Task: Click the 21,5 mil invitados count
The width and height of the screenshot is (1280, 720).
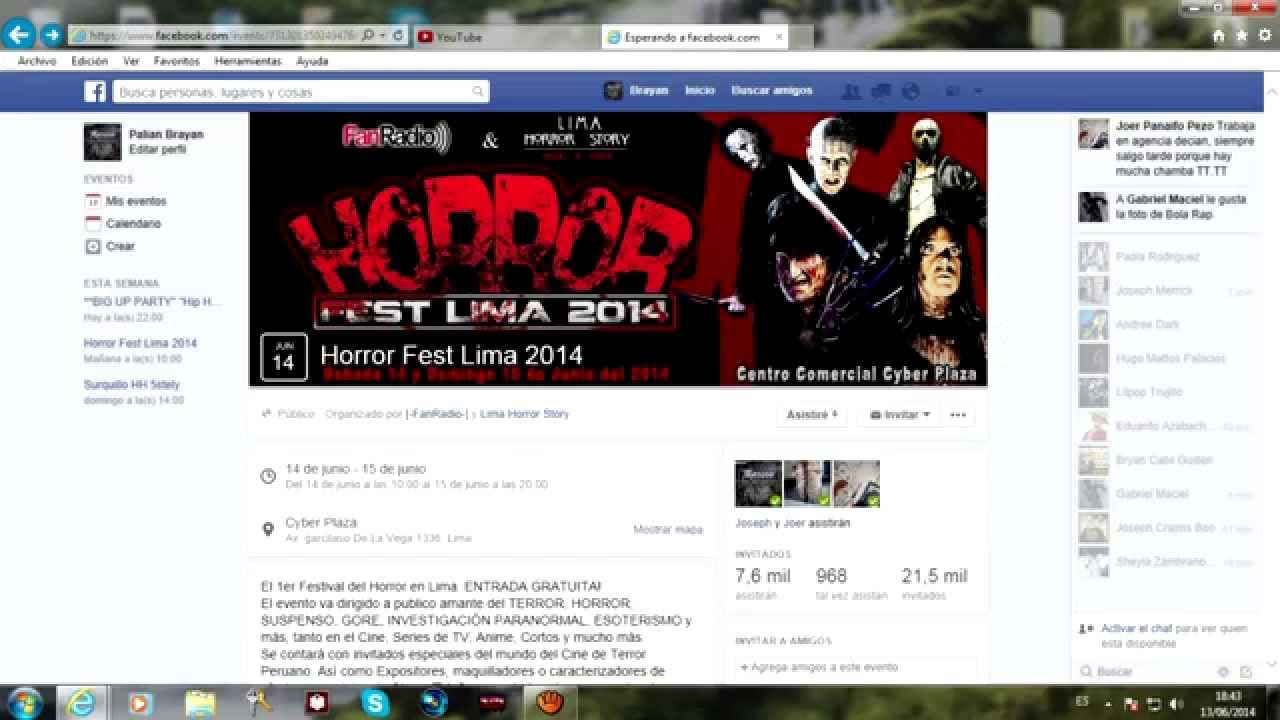Action: pyautogui.click(x=934, y=583)
